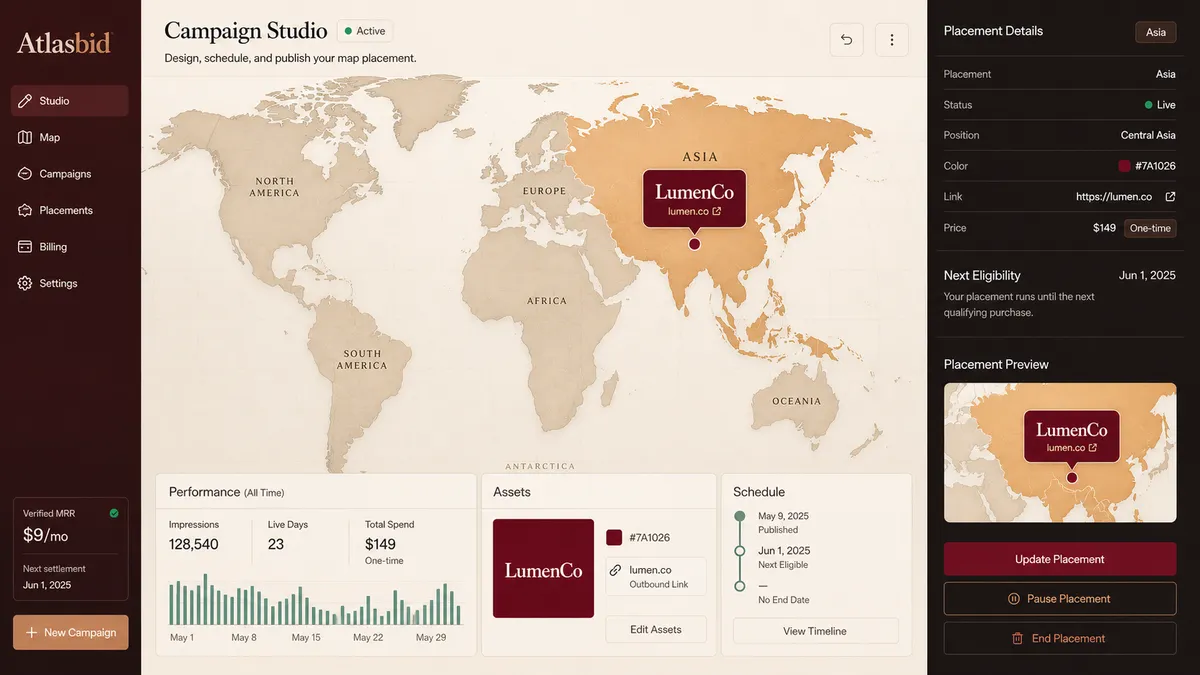Select North America on the map
Viewport: 1200px width, 675px height.
point(274,187)
